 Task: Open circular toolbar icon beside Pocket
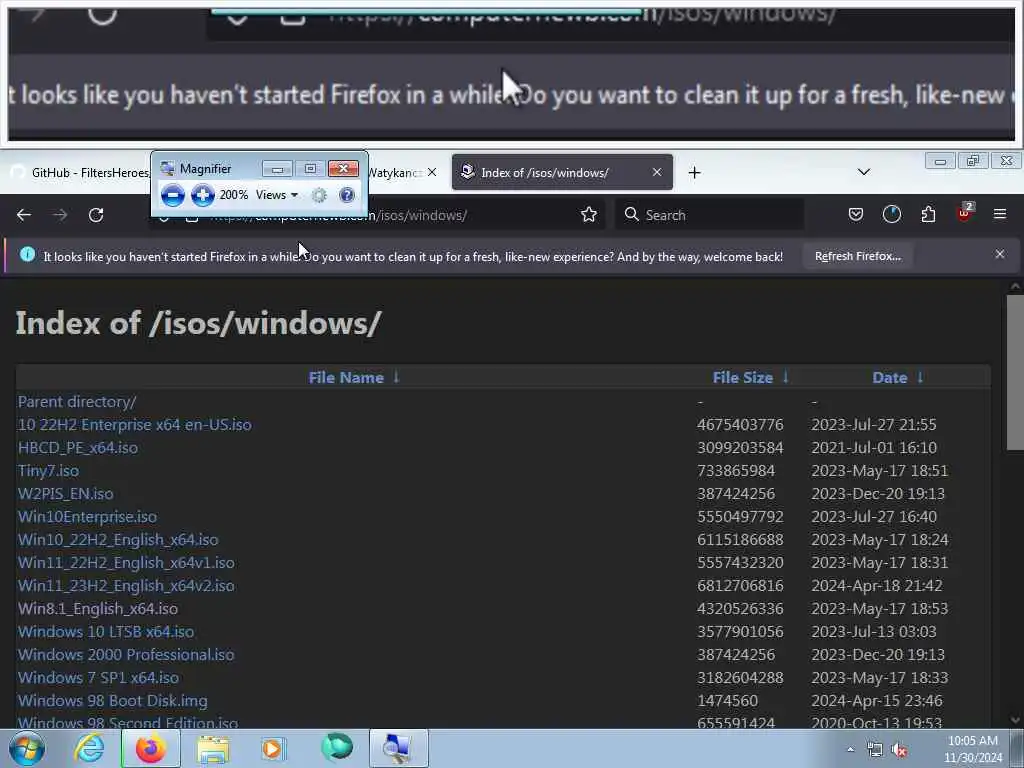point(891,214)
